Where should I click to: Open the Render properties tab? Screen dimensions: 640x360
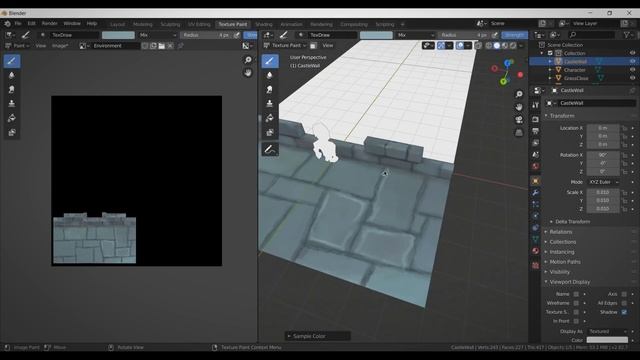(x=536, y=119)
